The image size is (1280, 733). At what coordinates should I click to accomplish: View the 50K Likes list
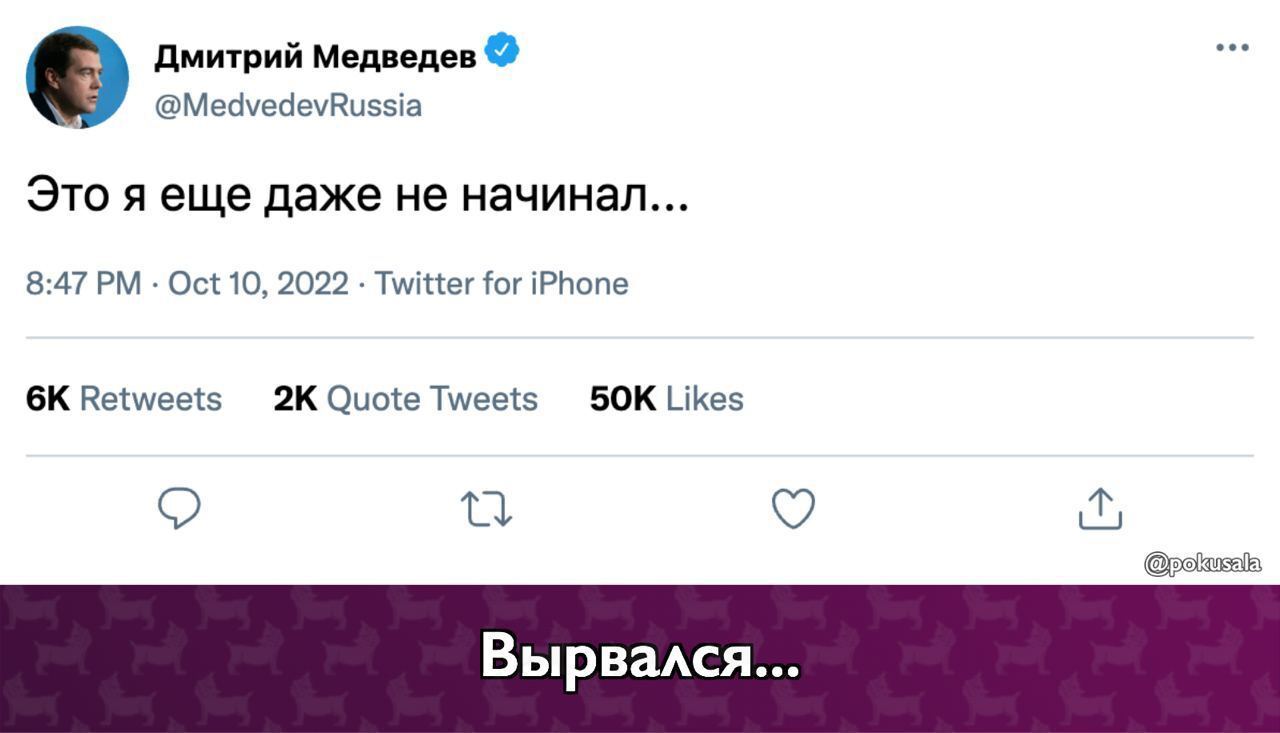pos(666,399)
